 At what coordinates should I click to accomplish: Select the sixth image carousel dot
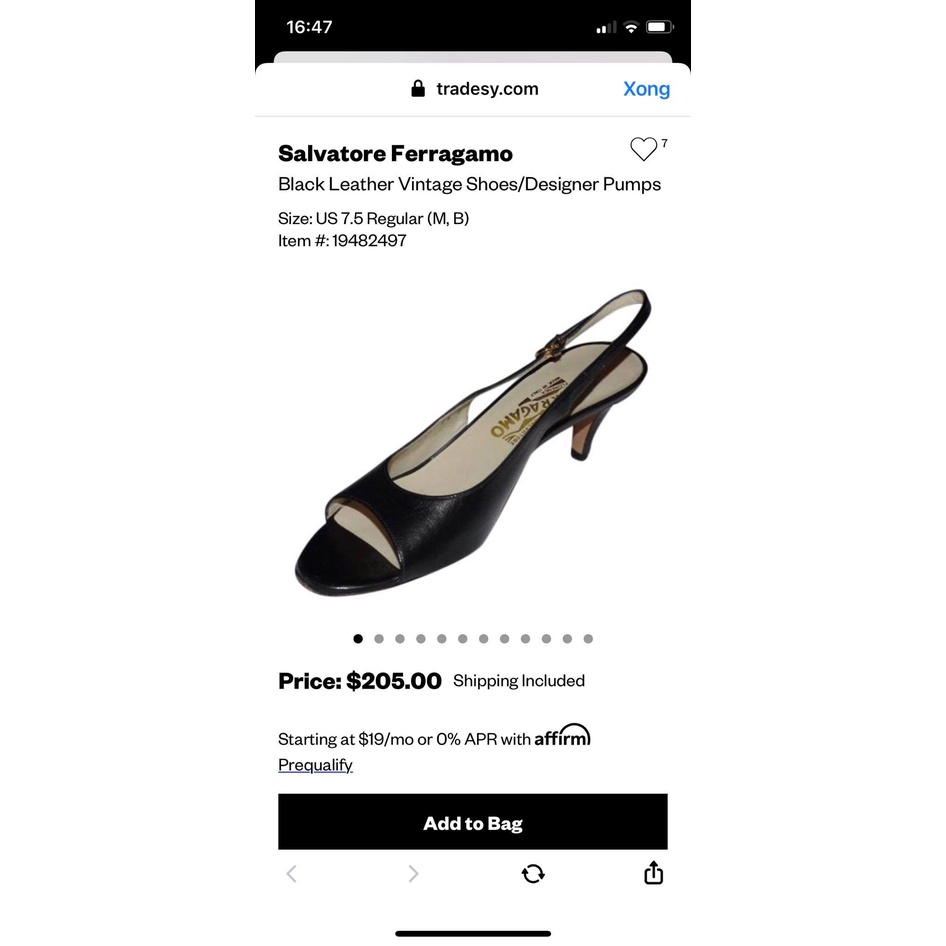pos(463,638)
